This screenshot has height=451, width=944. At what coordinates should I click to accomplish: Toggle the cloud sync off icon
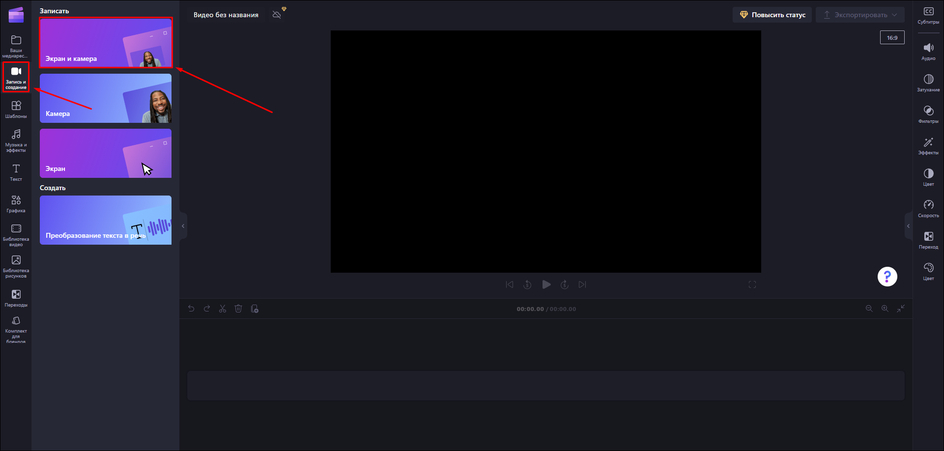[277, 14]
